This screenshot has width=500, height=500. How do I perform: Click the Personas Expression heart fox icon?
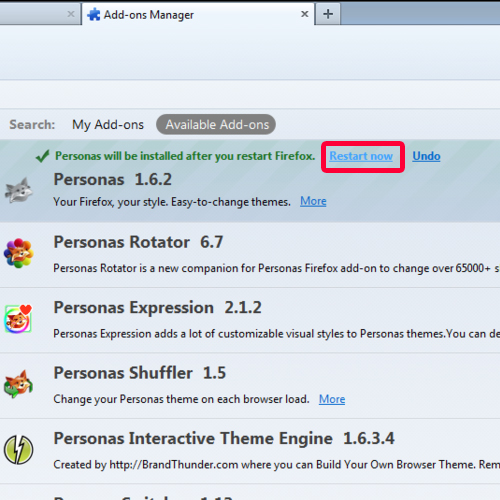[18, 319]
